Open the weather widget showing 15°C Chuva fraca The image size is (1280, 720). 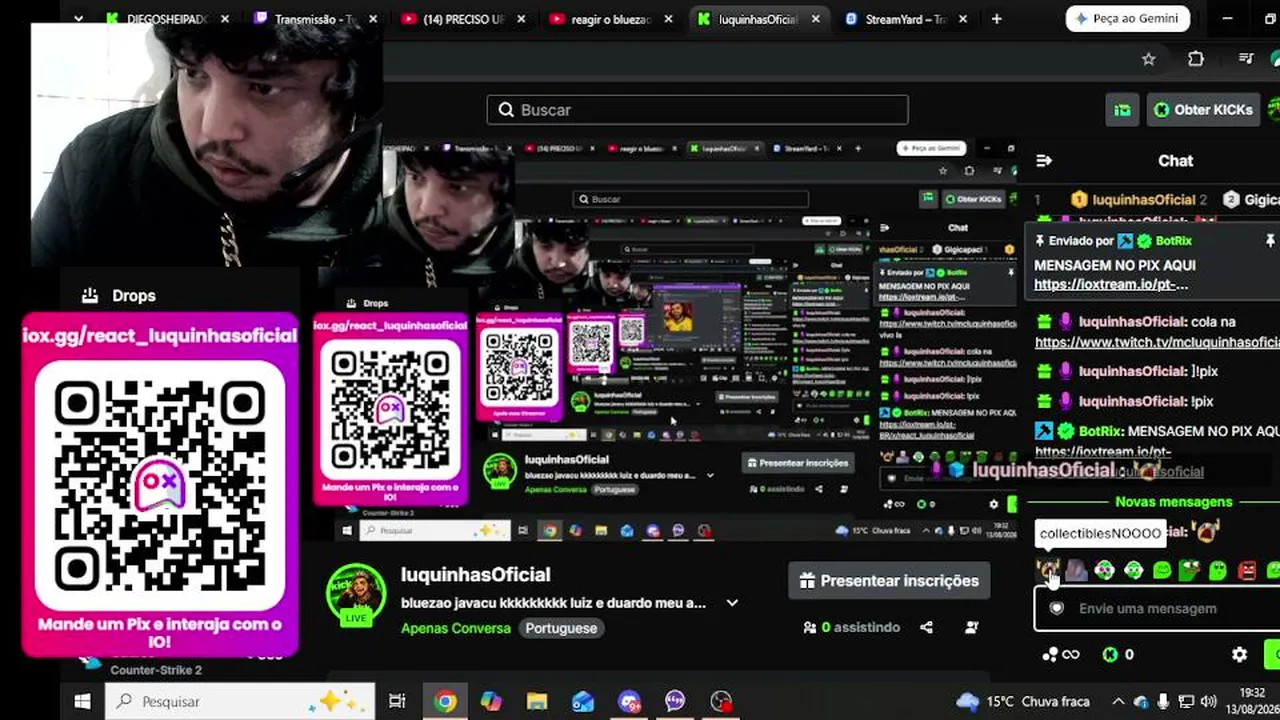1023,702
